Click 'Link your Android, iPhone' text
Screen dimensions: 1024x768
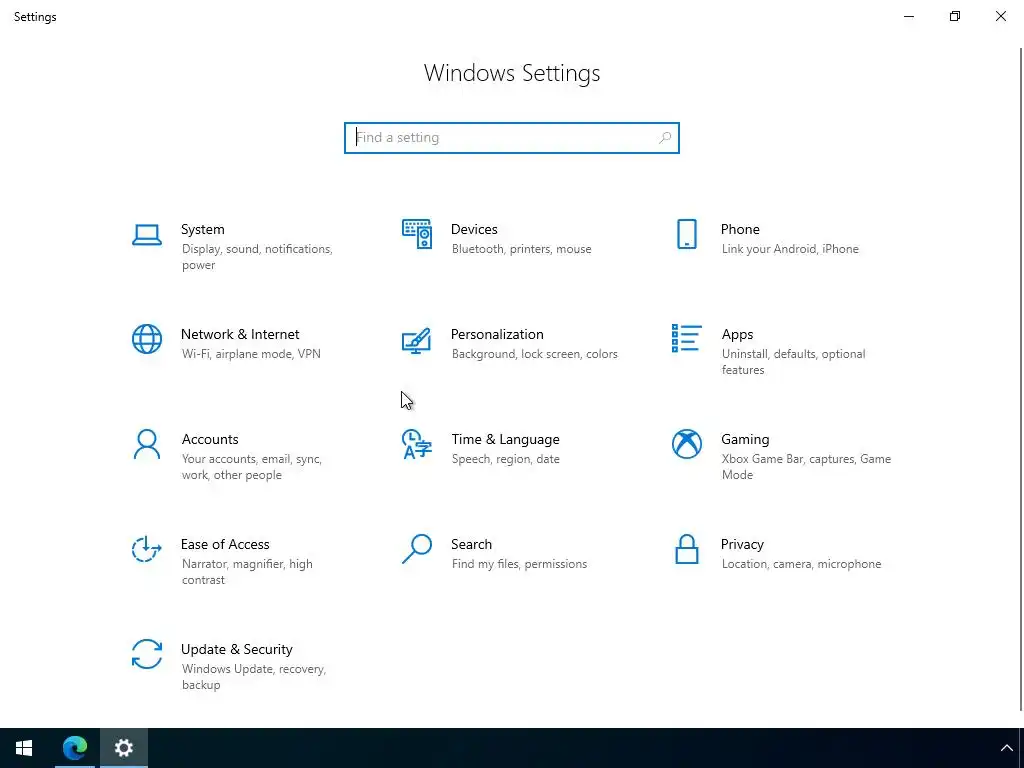(x=790, y=249)
